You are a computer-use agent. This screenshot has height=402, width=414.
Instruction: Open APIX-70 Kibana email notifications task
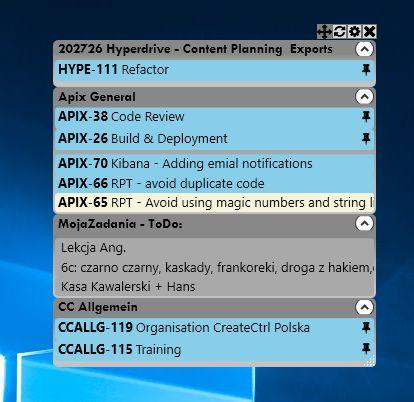tap(214, 163)
